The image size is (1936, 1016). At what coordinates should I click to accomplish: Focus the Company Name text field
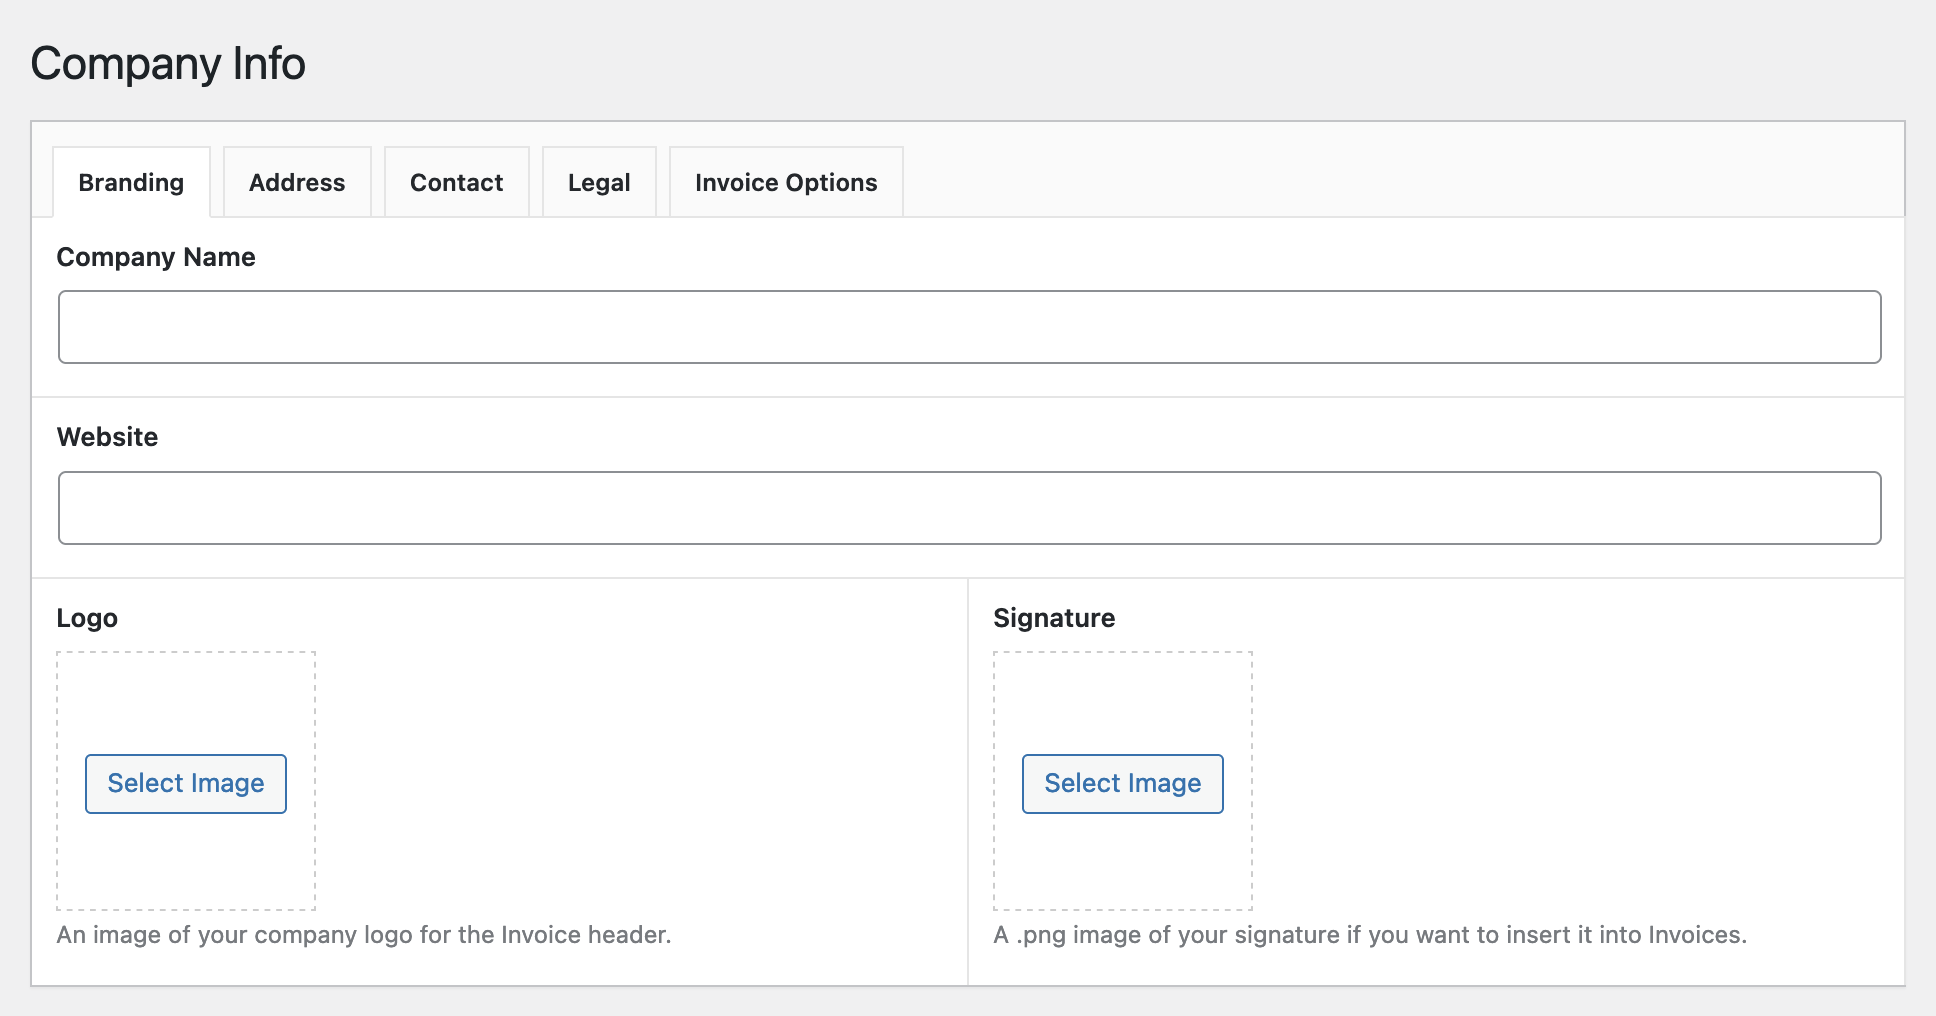pyautogui.click(x=969, y=327)
